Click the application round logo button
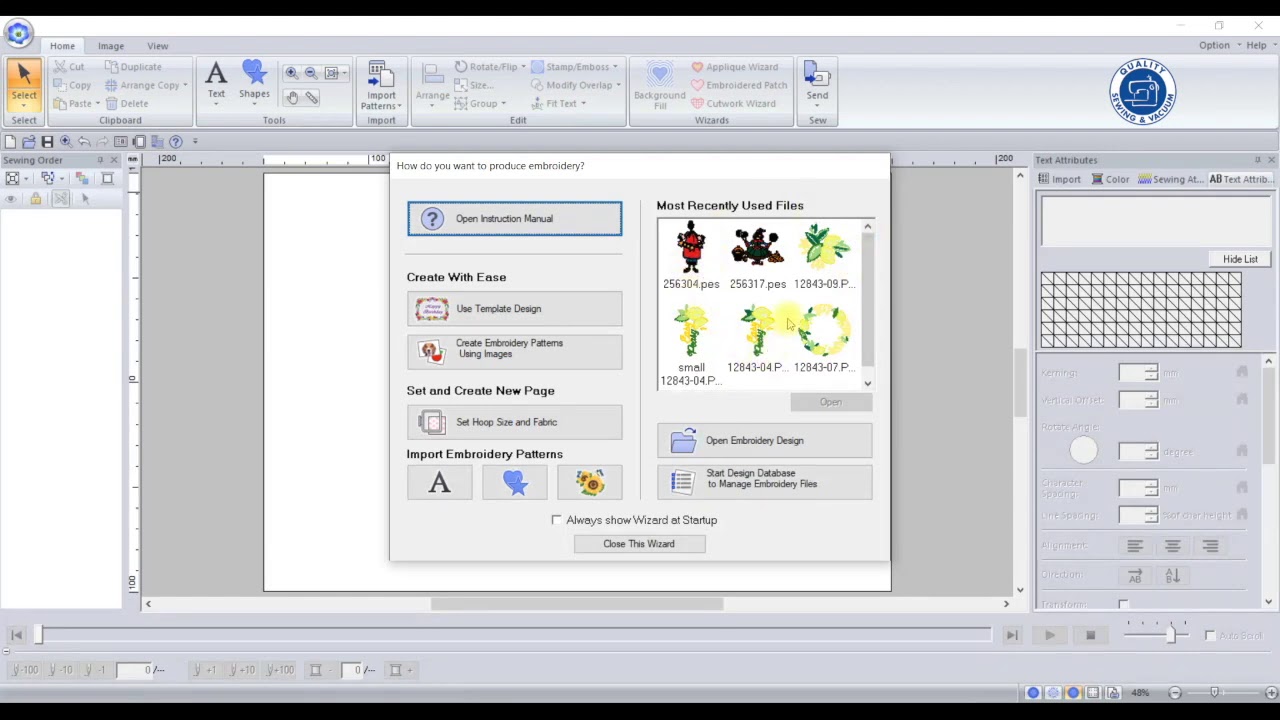 click(18, 33)
